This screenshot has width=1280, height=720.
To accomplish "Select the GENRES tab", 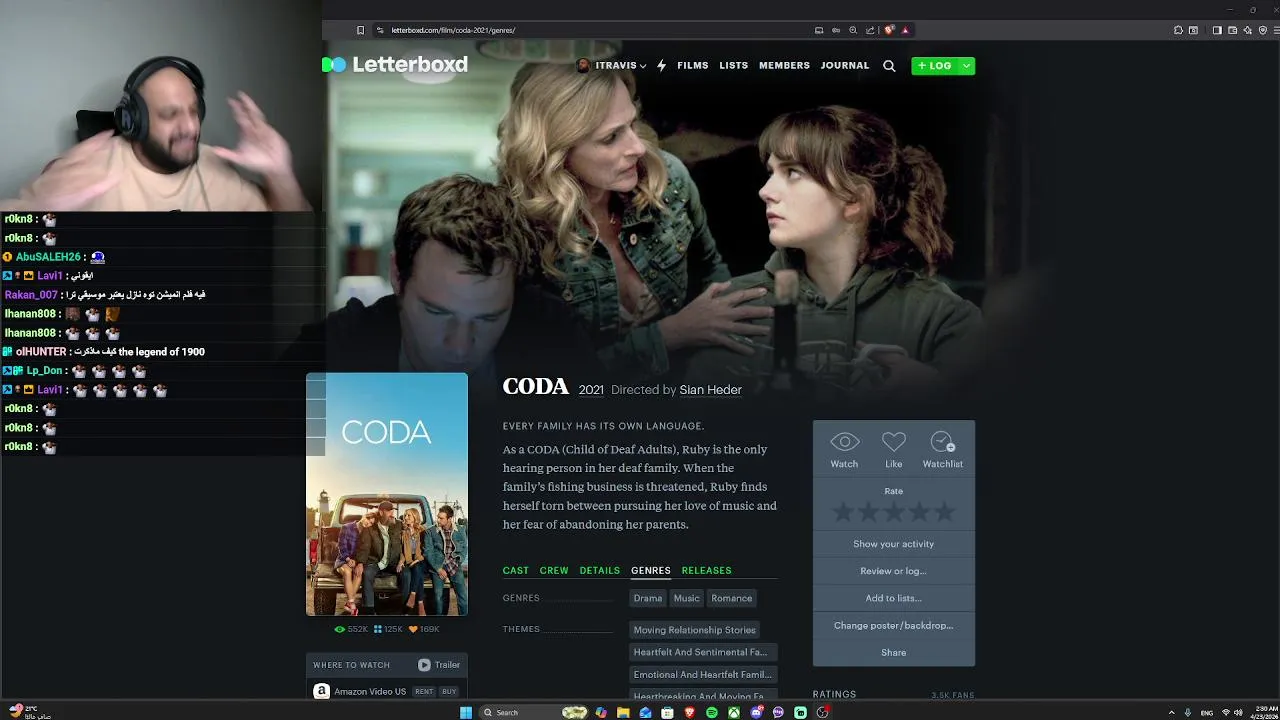I will click(651, 570).
